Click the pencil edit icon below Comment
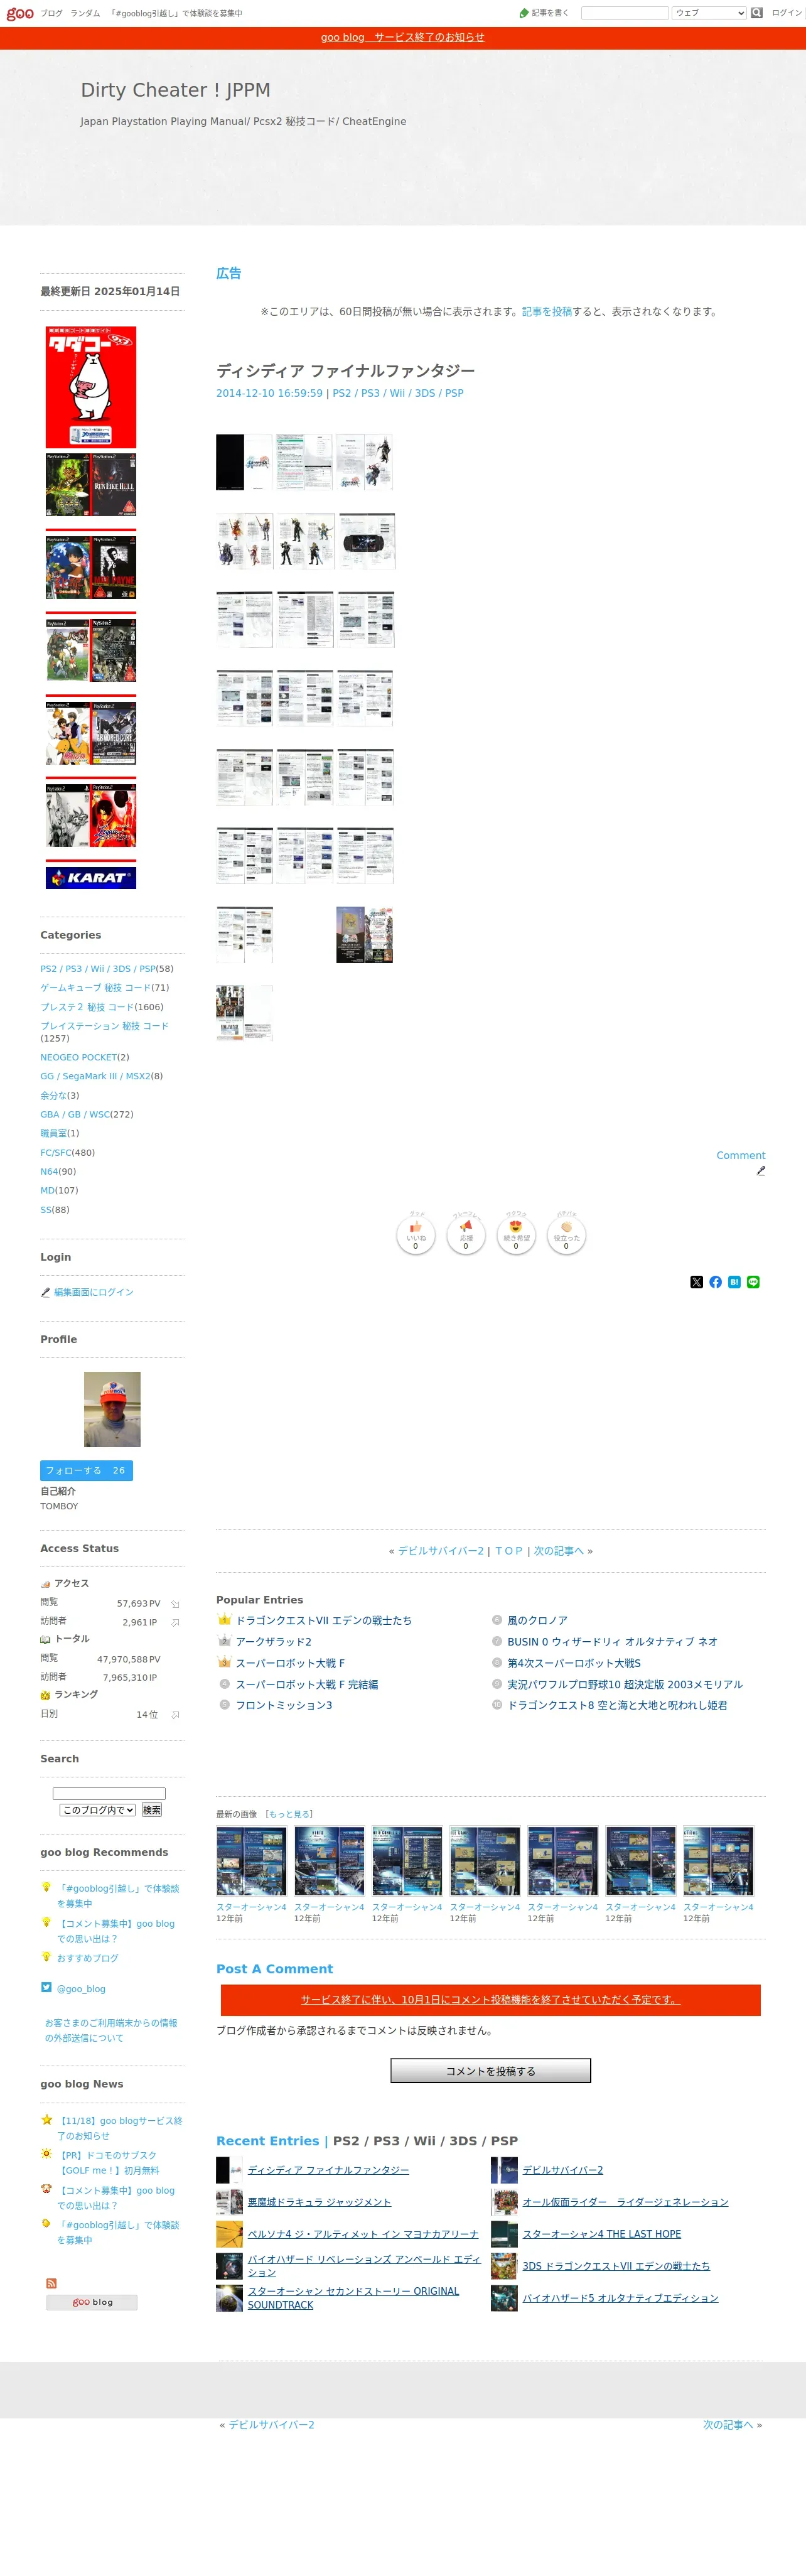This screenshot has width=806, height=2576. [761, 1170]
